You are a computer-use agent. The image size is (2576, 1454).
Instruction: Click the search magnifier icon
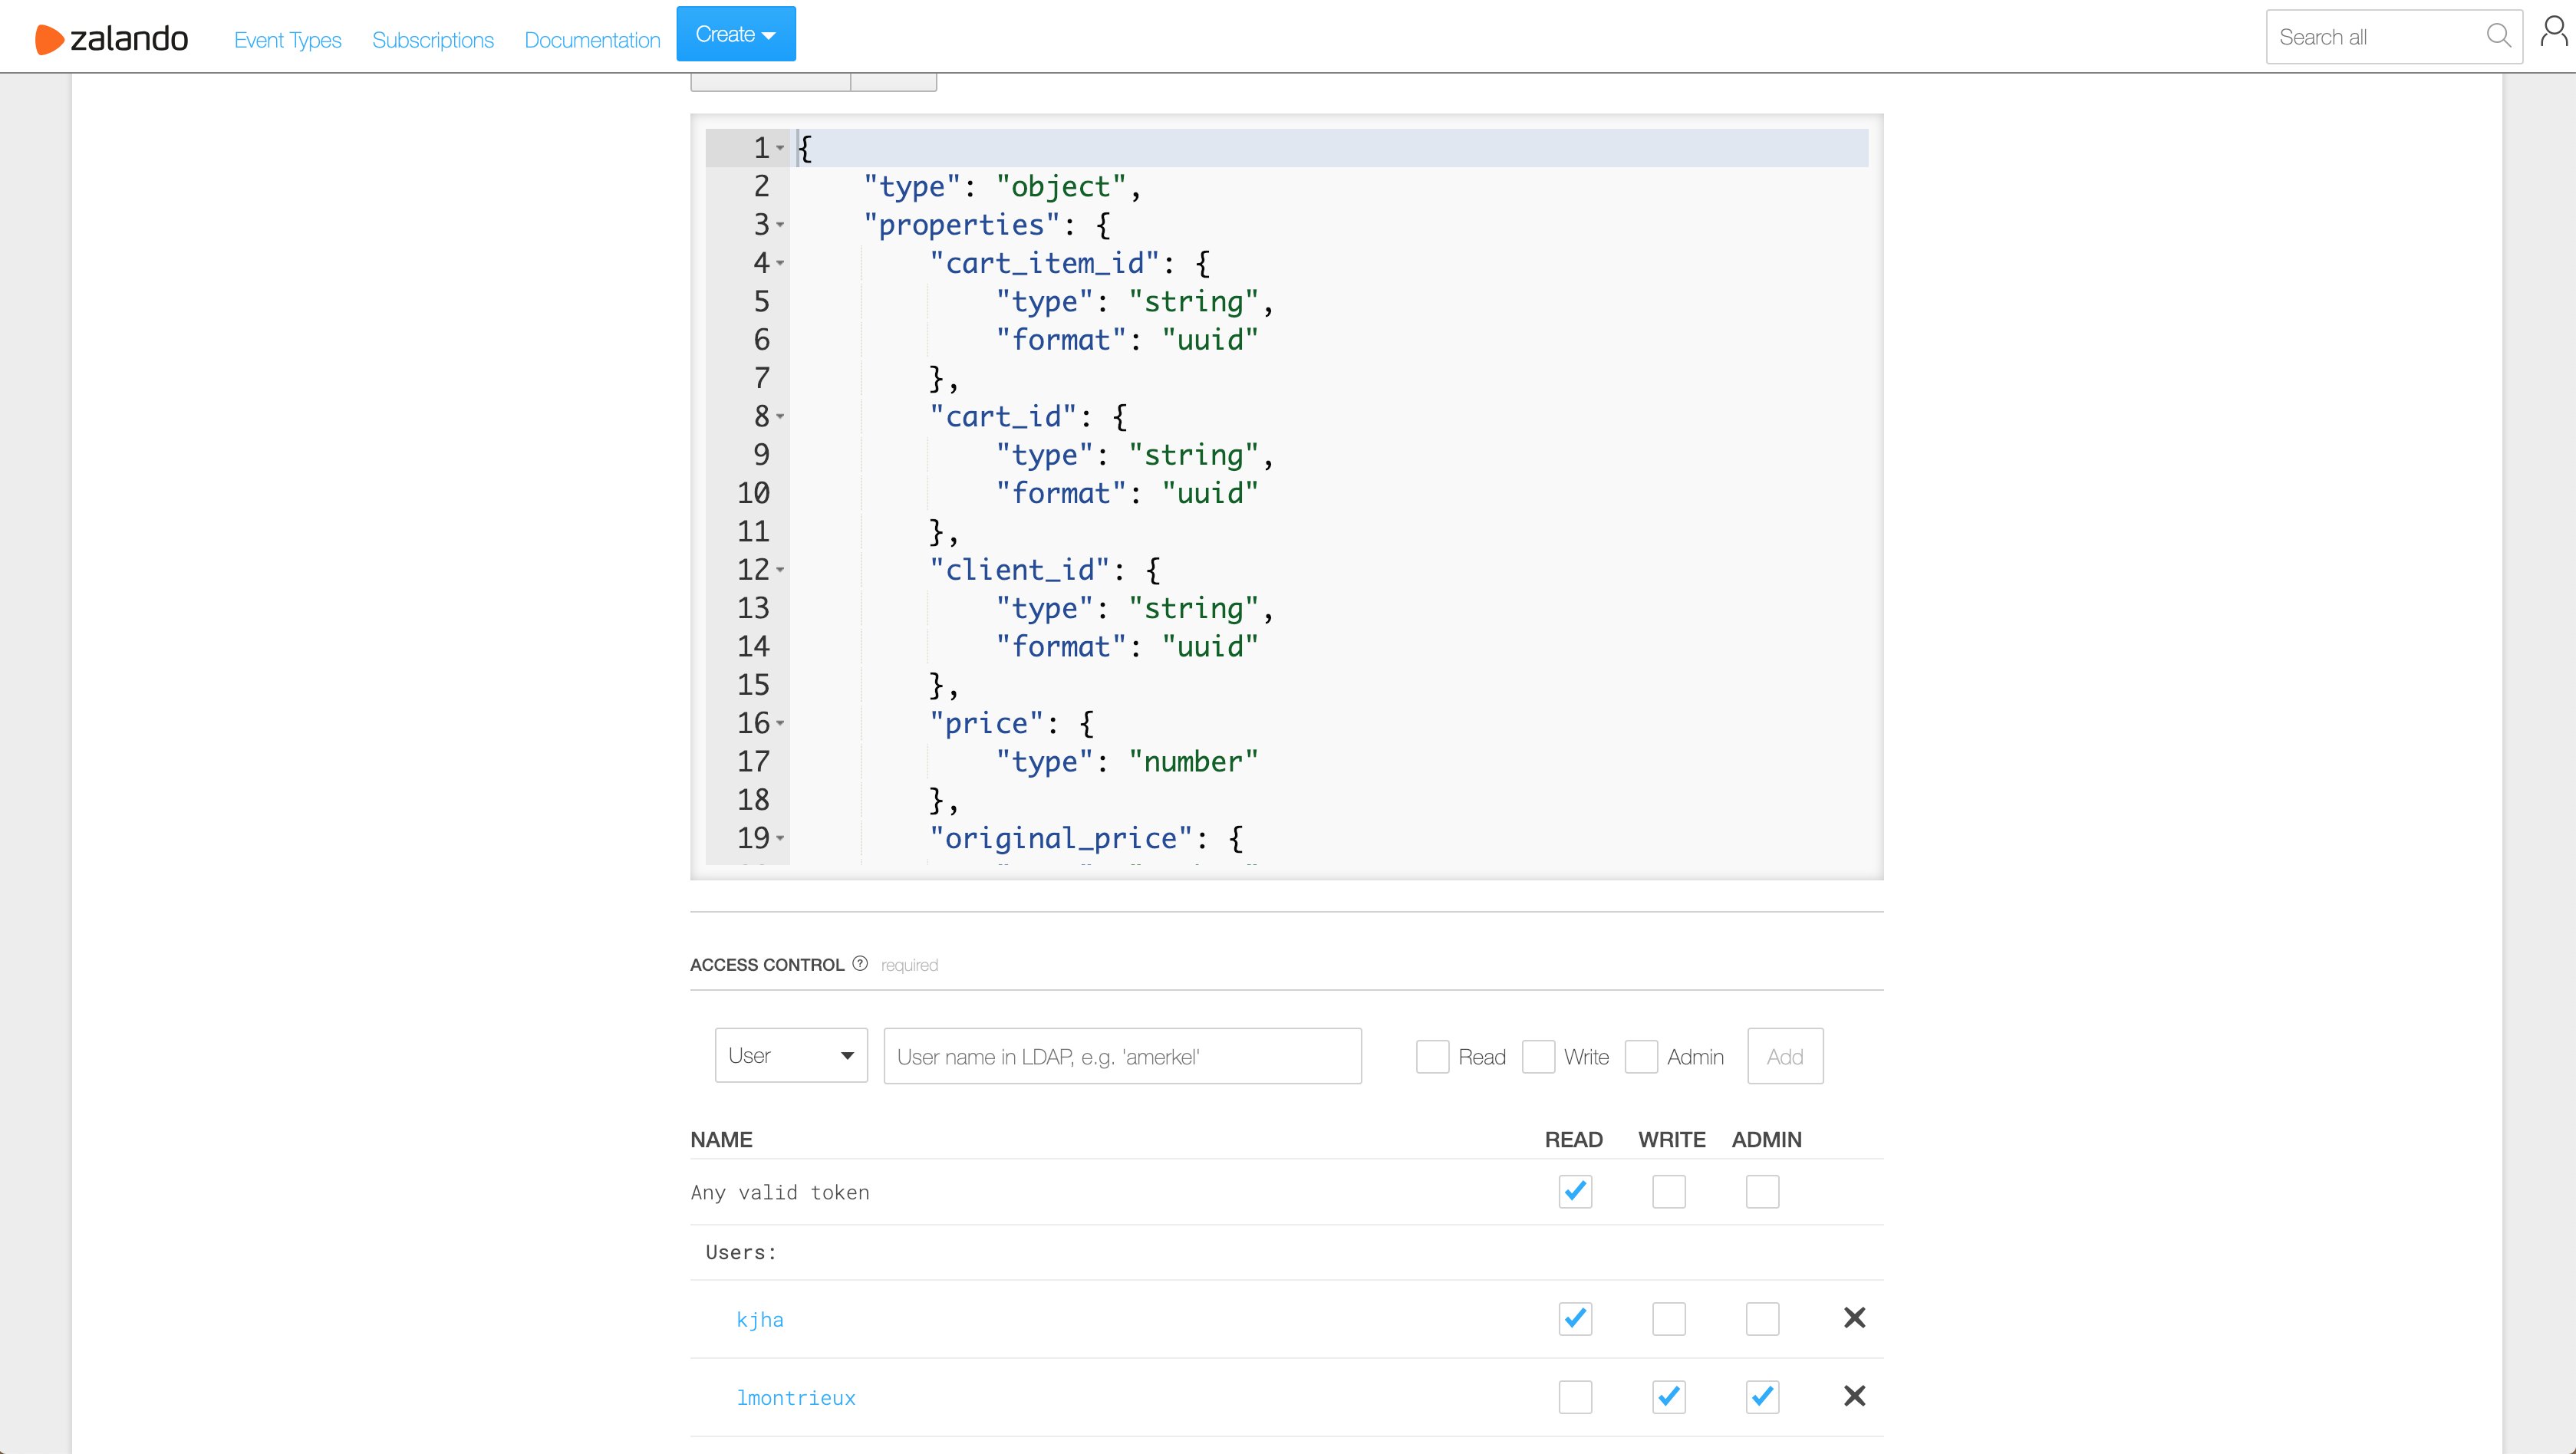tap(2498, 36)
